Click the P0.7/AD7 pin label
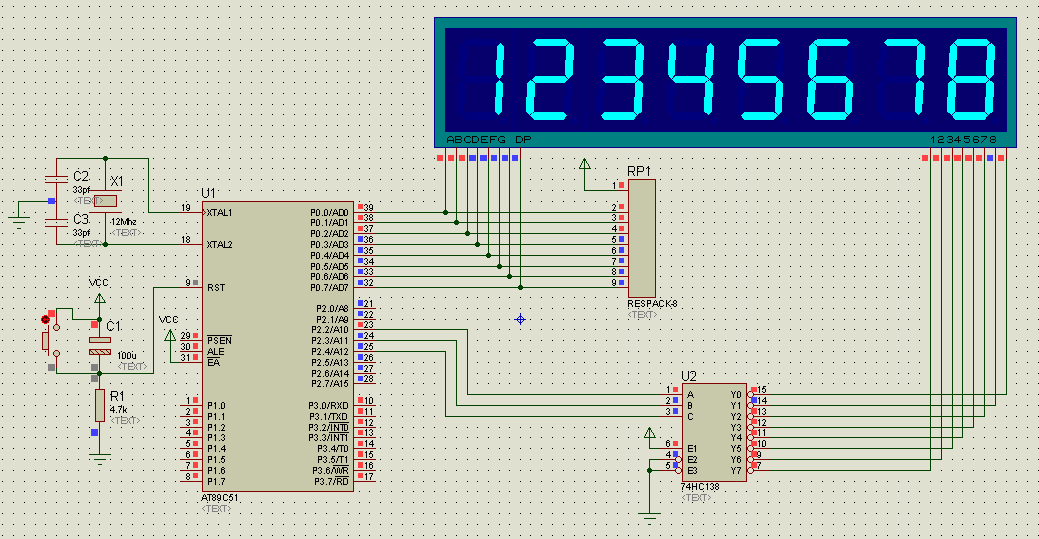Image resolution: width=1039 pixels, height=539 pixels. point(329,288)
